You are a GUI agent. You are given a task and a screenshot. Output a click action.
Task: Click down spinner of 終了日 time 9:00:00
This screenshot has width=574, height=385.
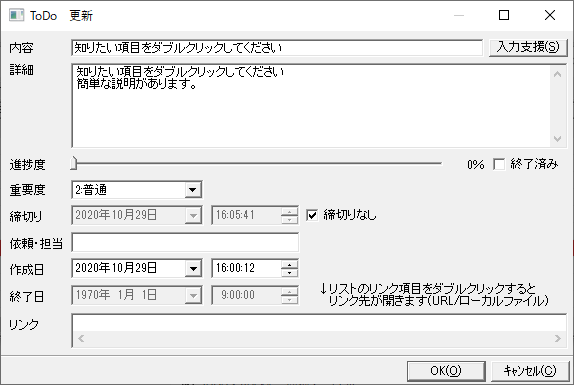click(290, 299)
